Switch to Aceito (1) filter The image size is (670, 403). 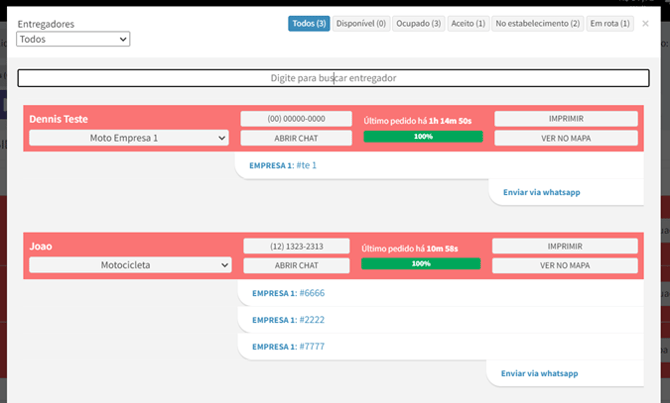468,23
